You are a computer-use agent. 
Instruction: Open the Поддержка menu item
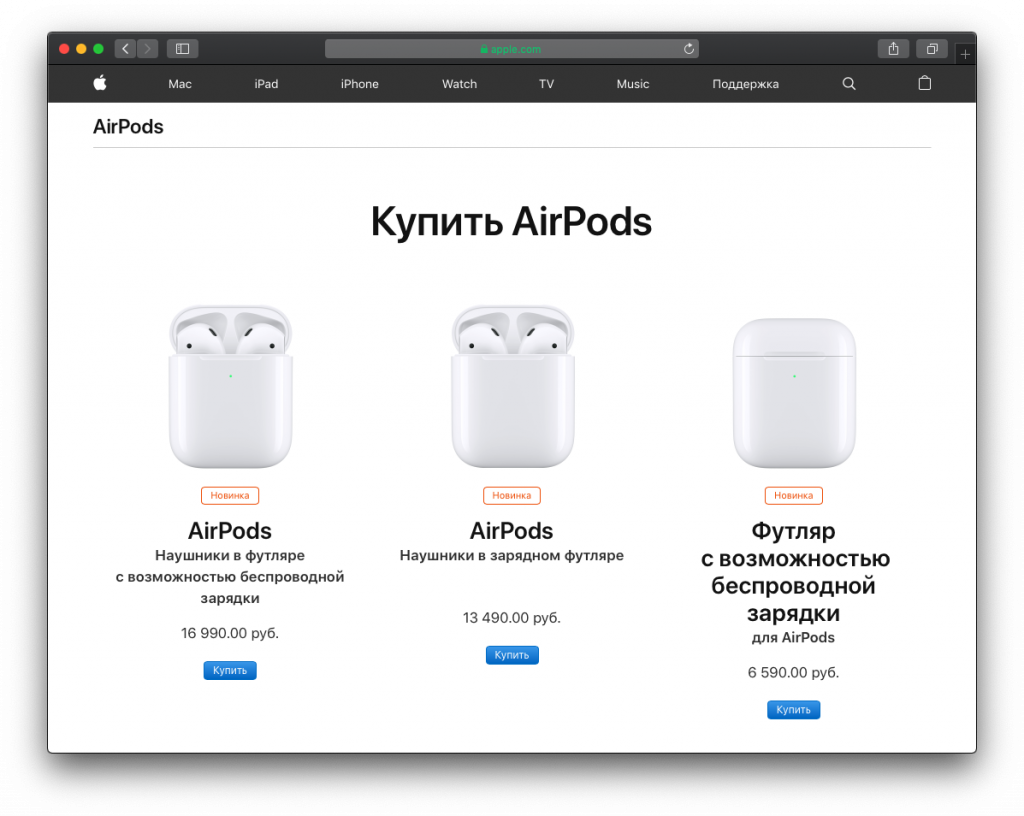tap(745, 84)
